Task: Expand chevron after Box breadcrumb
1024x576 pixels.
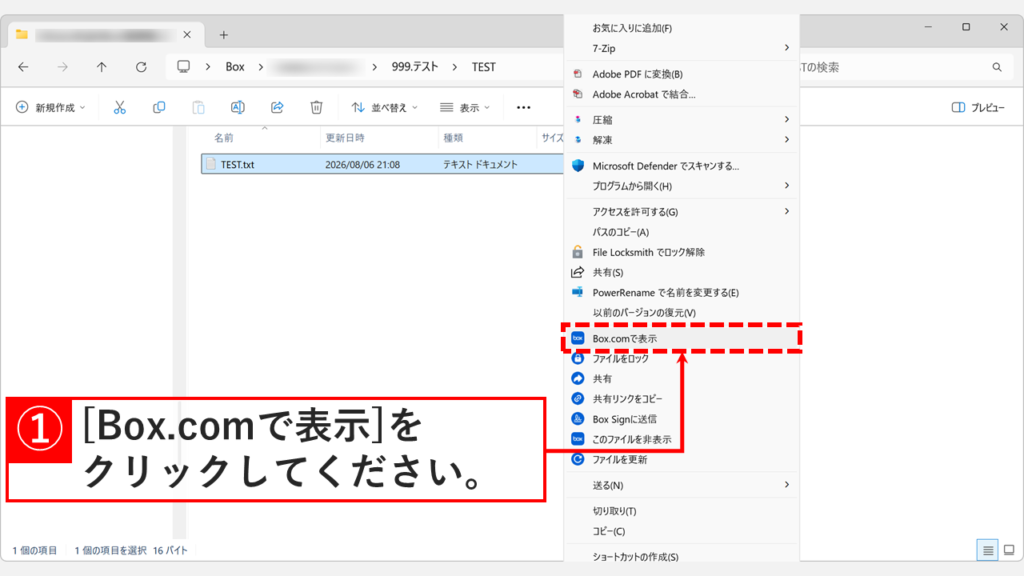Action: [x=261, y=67]
